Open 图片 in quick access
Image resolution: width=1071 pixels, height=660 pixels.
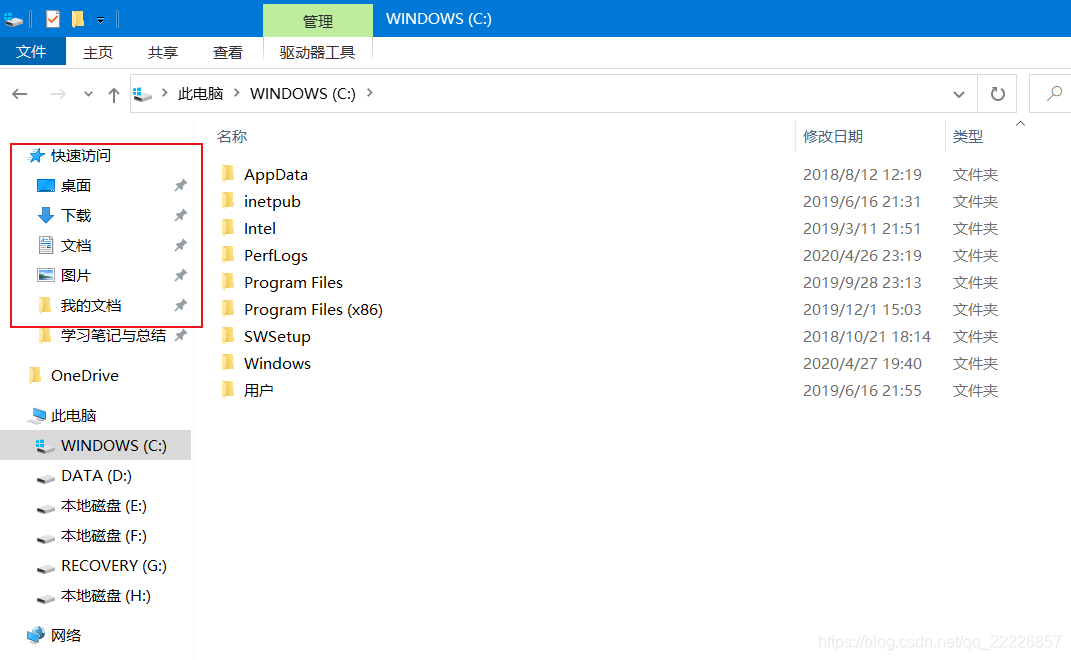pos(75,276)
